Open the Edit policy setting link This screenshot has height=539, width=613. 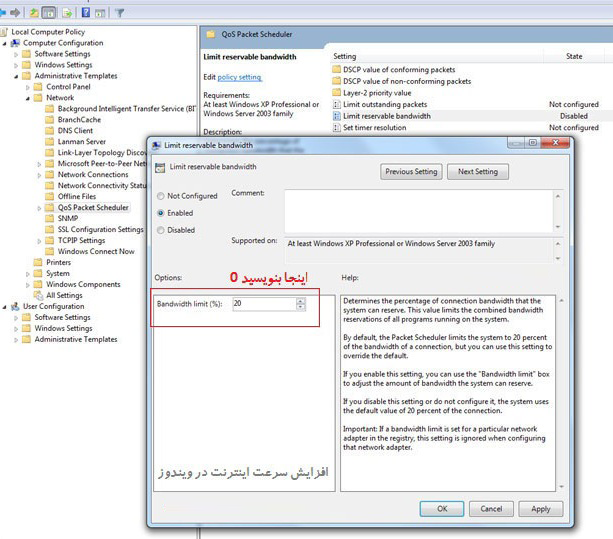point(239,77)
